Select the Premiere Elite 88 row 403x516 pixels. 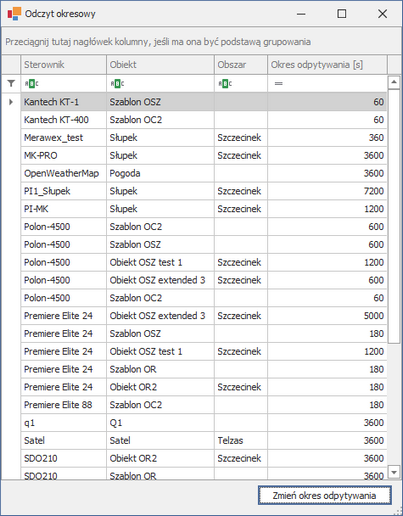coord(204,405)
